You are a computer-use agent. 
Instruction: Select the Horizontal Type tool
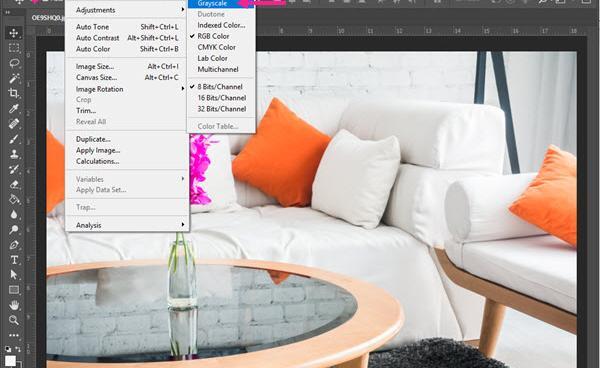point(14,260)
